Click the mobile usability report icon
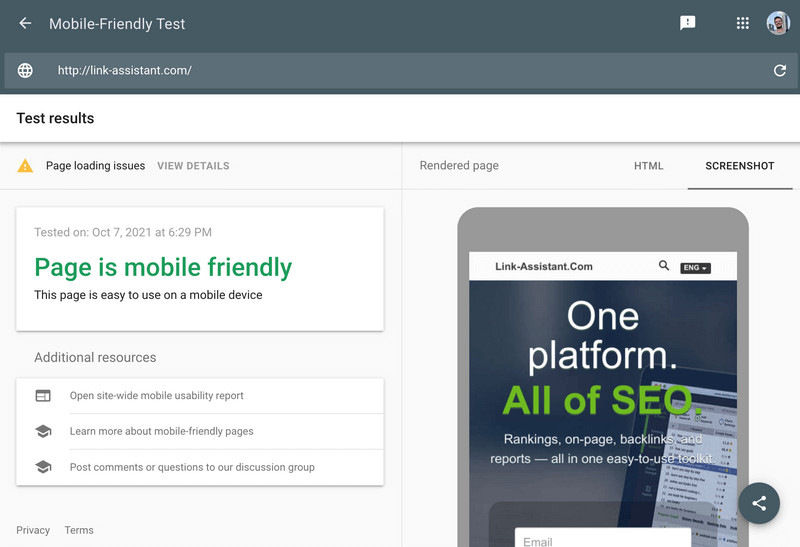 click(43, 396)
